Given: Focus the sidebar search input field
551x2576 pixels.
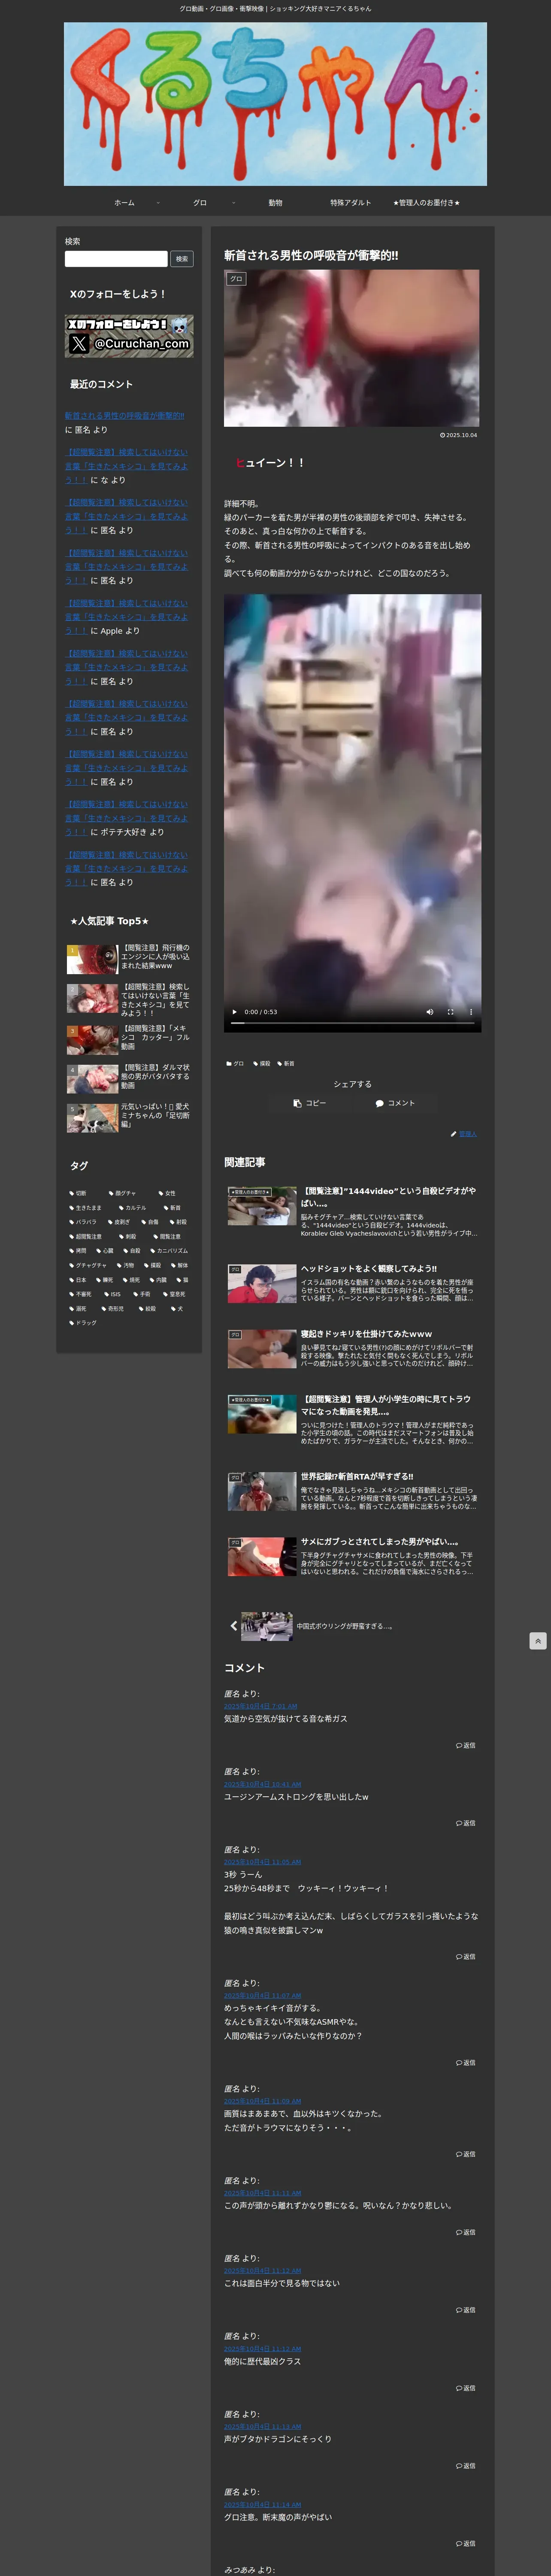Looking at the screenshot, I should pyautogui.click(x=116, y=259).
